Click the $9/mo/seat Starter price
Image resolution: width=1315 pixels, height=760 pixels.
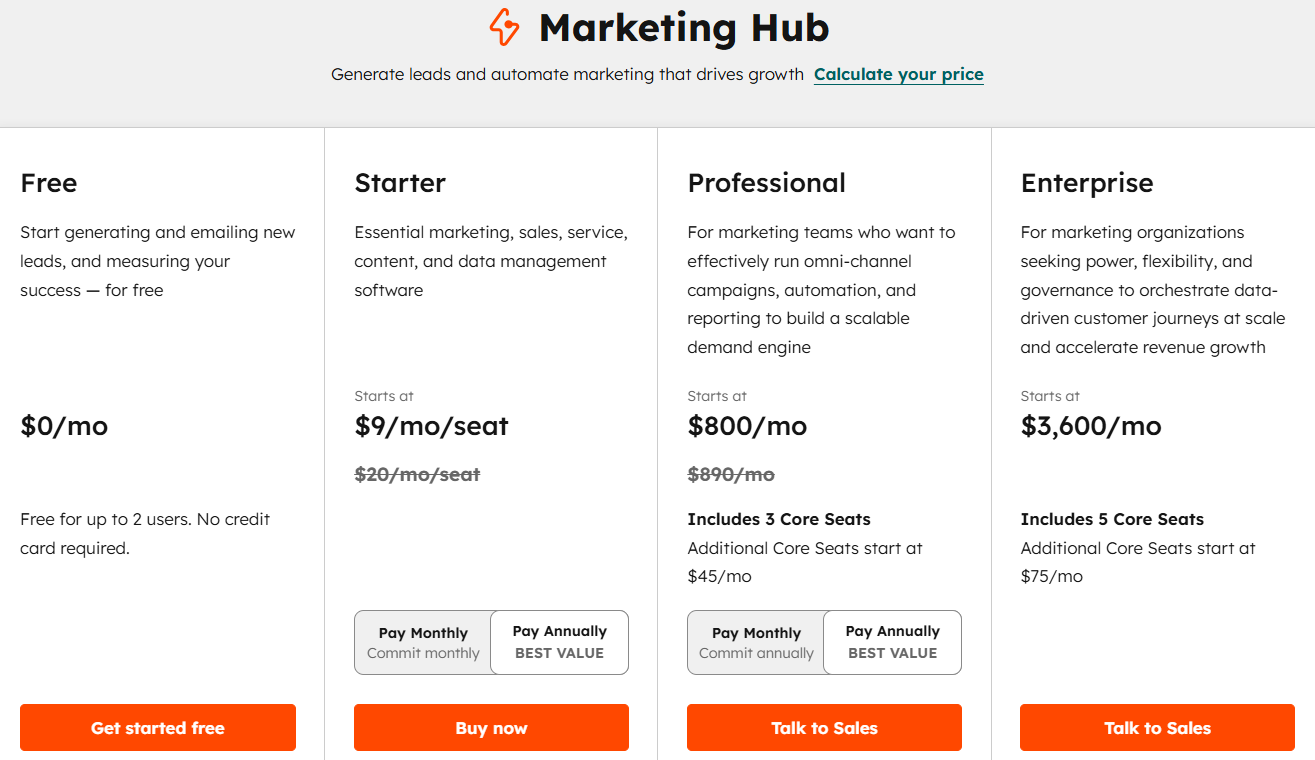[431, 425]
